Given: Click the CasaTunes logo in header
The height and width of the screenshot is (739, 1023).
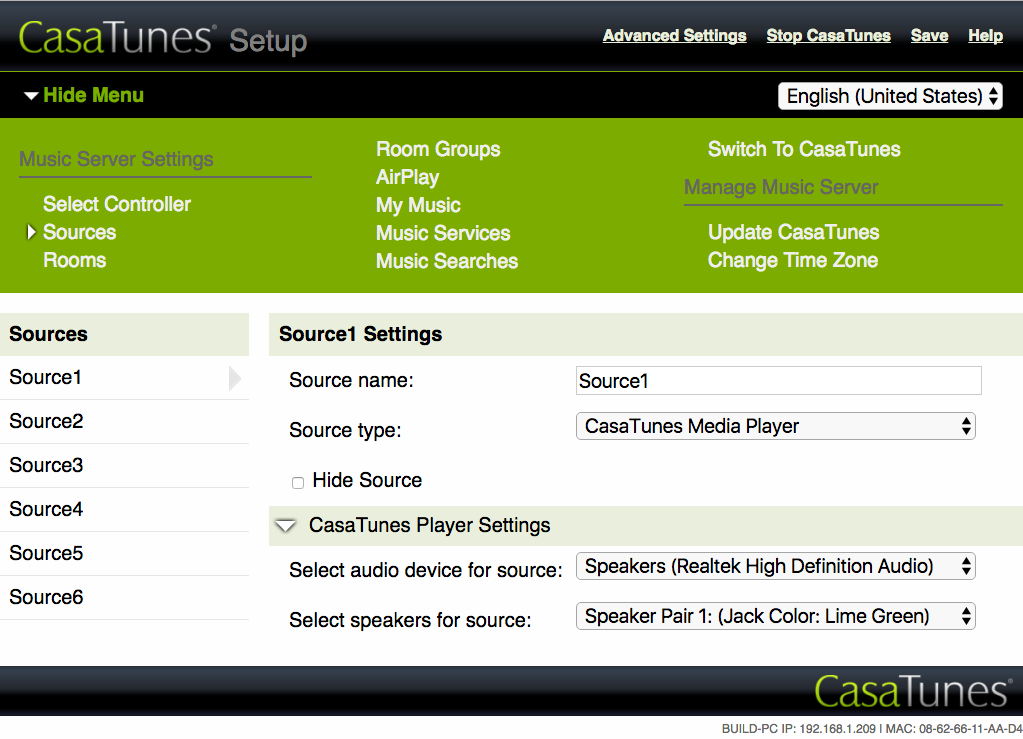Looking at the screenshot, I should (x=117, y=38).
